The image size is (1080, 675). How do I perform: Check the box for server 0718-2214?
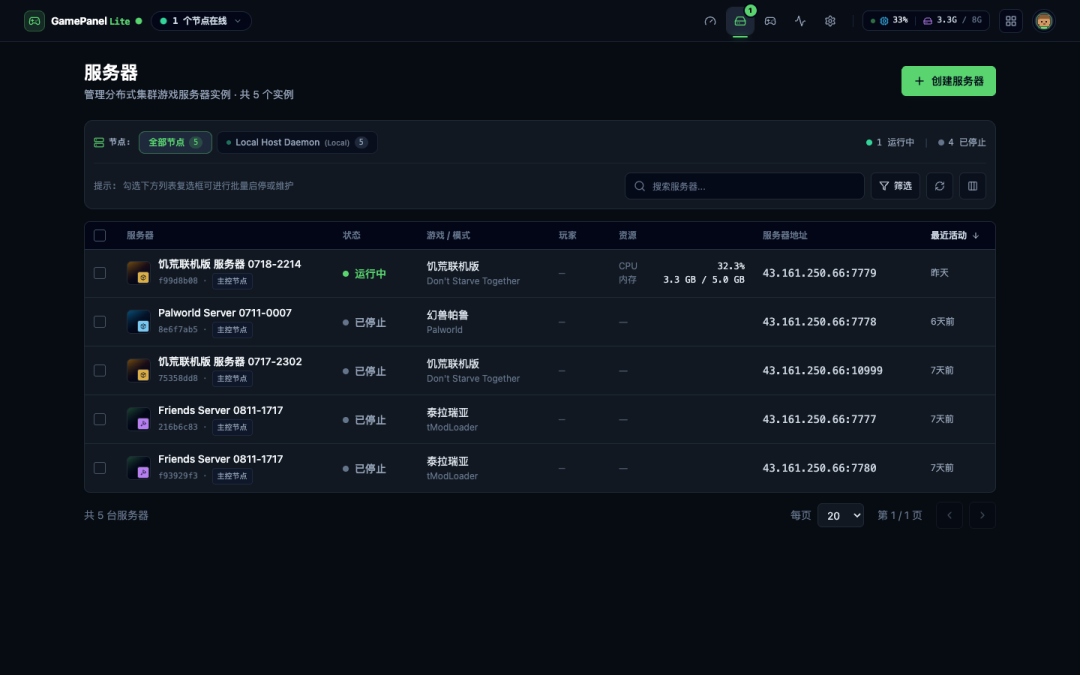[100, 273]
